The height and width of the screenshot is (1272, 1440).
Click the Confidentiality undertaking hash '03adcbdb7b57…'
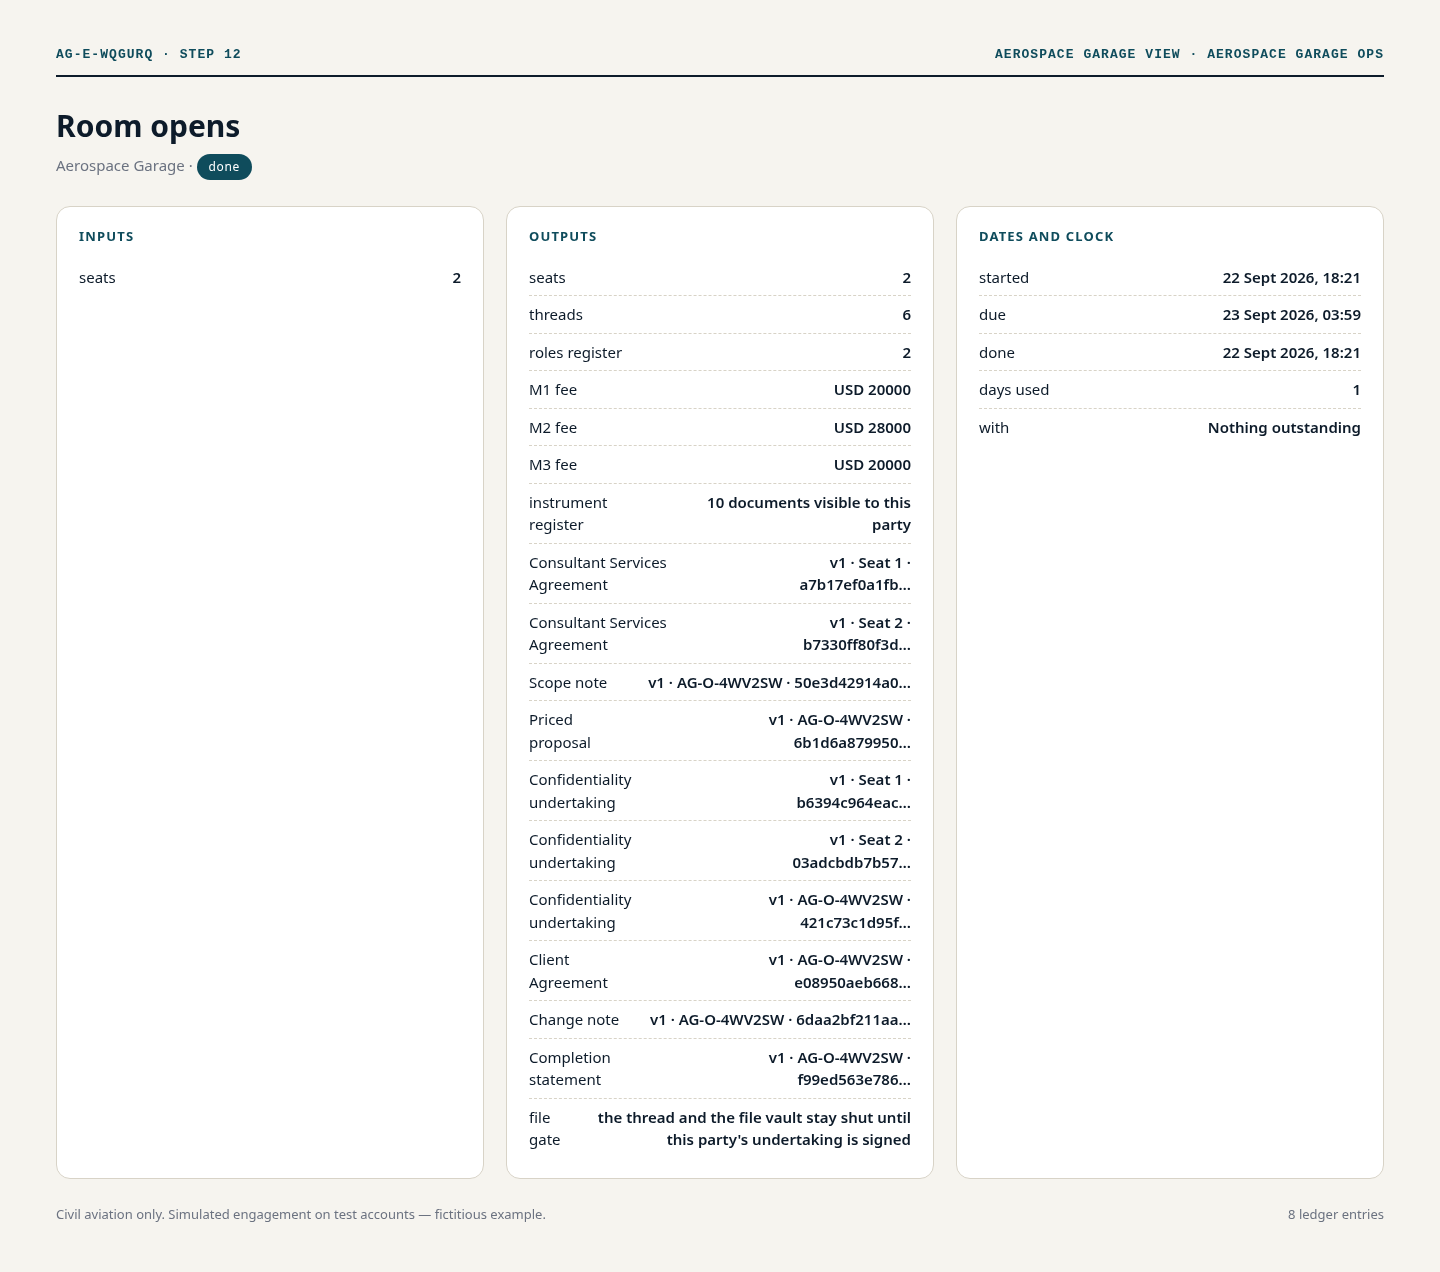(x=851, y=863)
